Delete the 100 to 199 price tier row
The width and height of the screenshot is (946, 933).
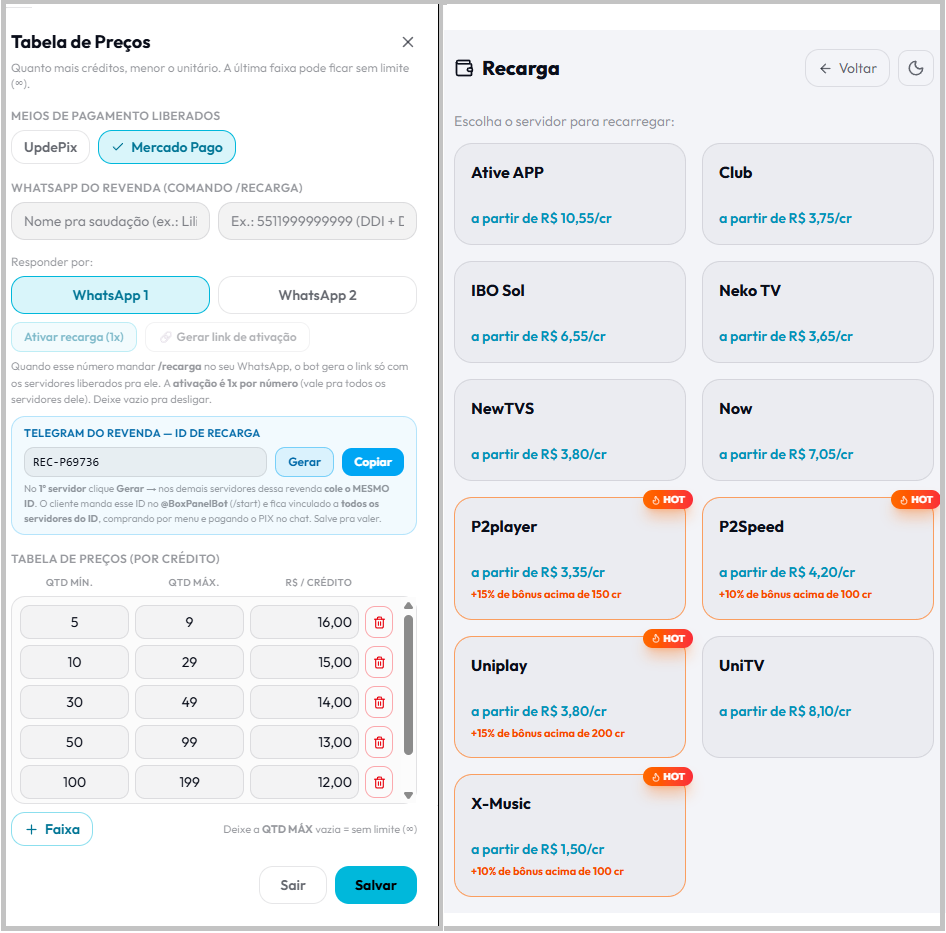pyautogui.click(x=379, y=782)
